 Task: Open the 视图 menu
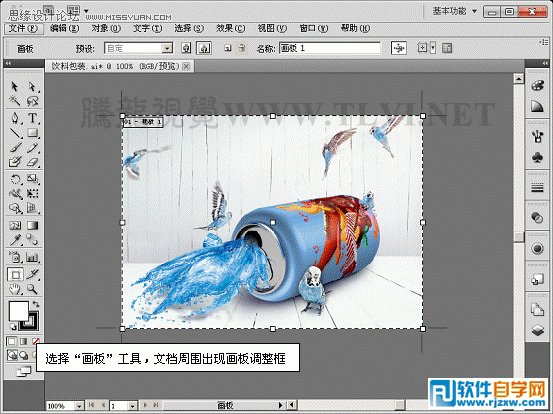click(x=272, y=28)
